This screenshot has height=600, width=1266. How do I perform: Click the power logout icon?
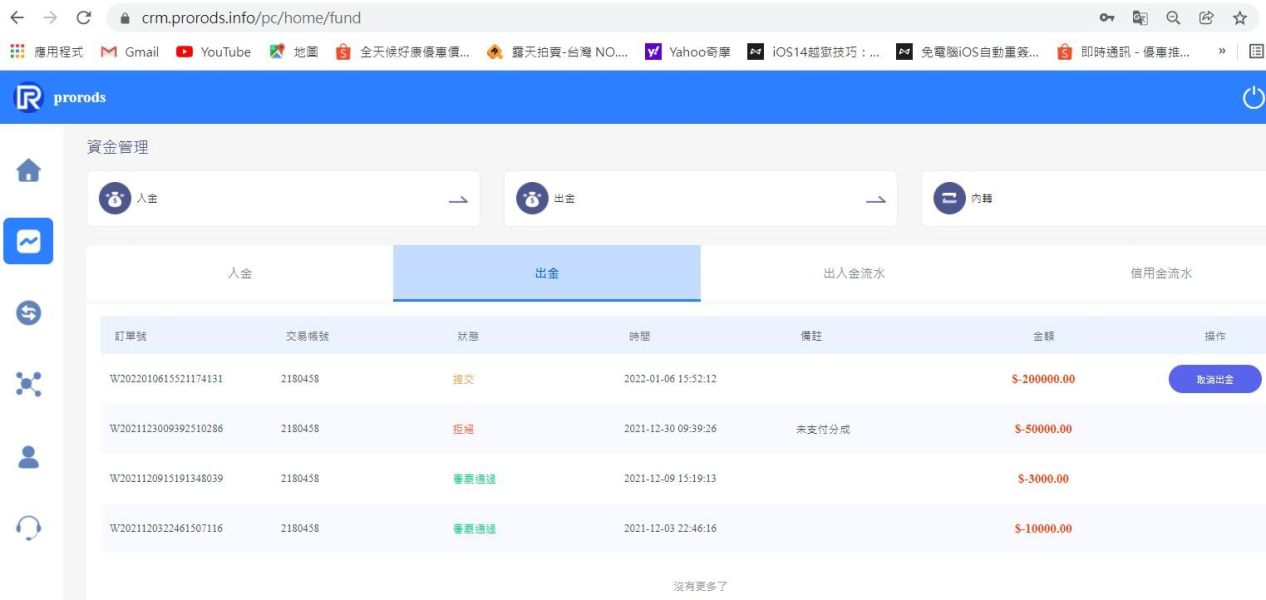1253,97
